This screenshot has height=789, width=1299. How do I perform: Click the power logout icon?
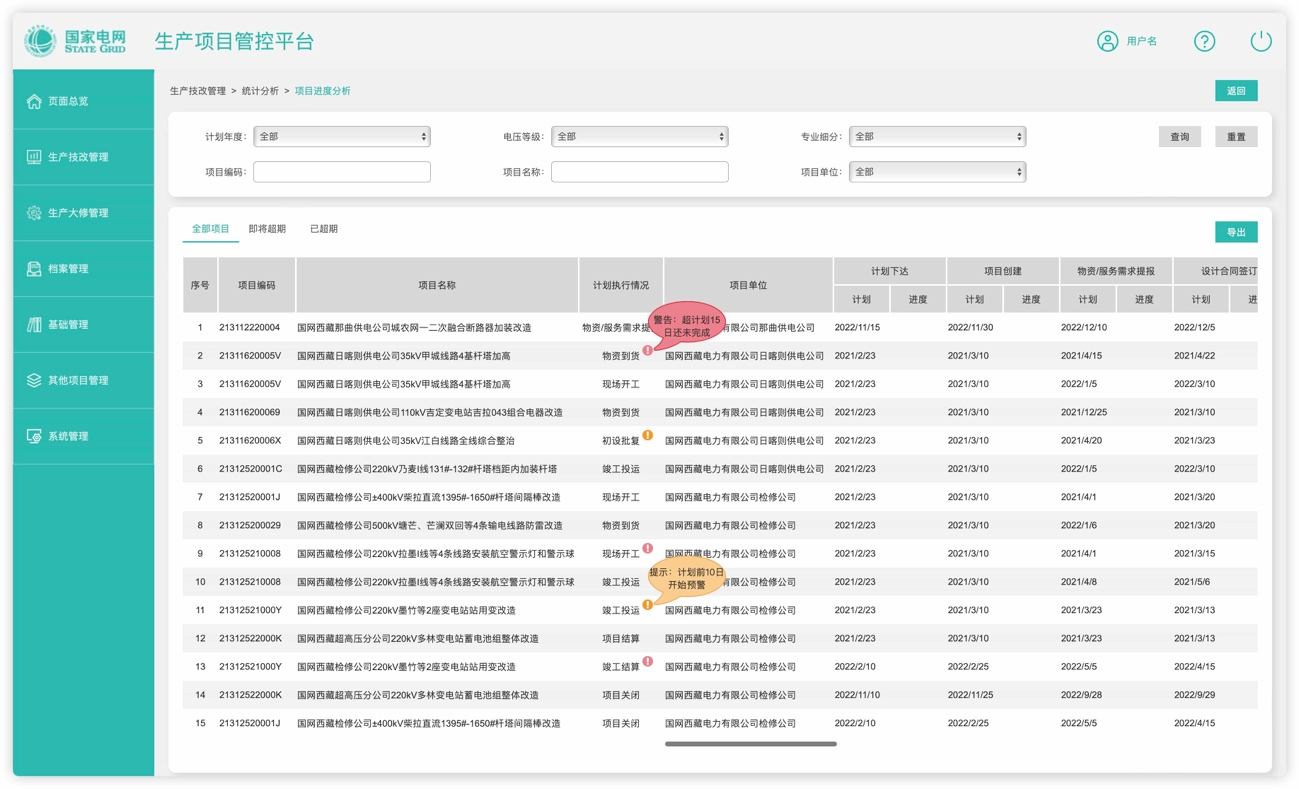pyautogui.click(x=1260, y=41)
